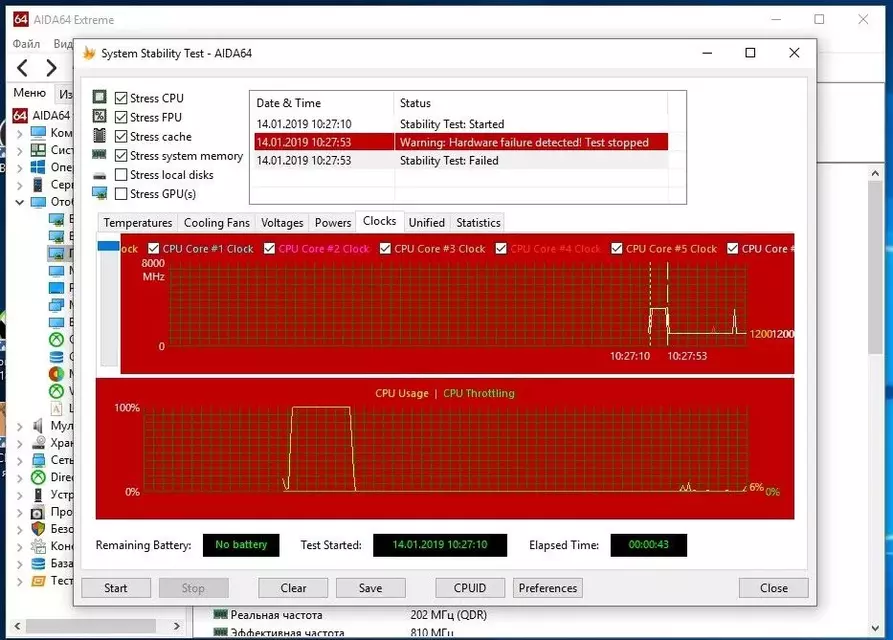This screenshot has width=893, height=640.
Task: Select the AIDA64 root icon in the tree
Action: [x=20, y=116]
